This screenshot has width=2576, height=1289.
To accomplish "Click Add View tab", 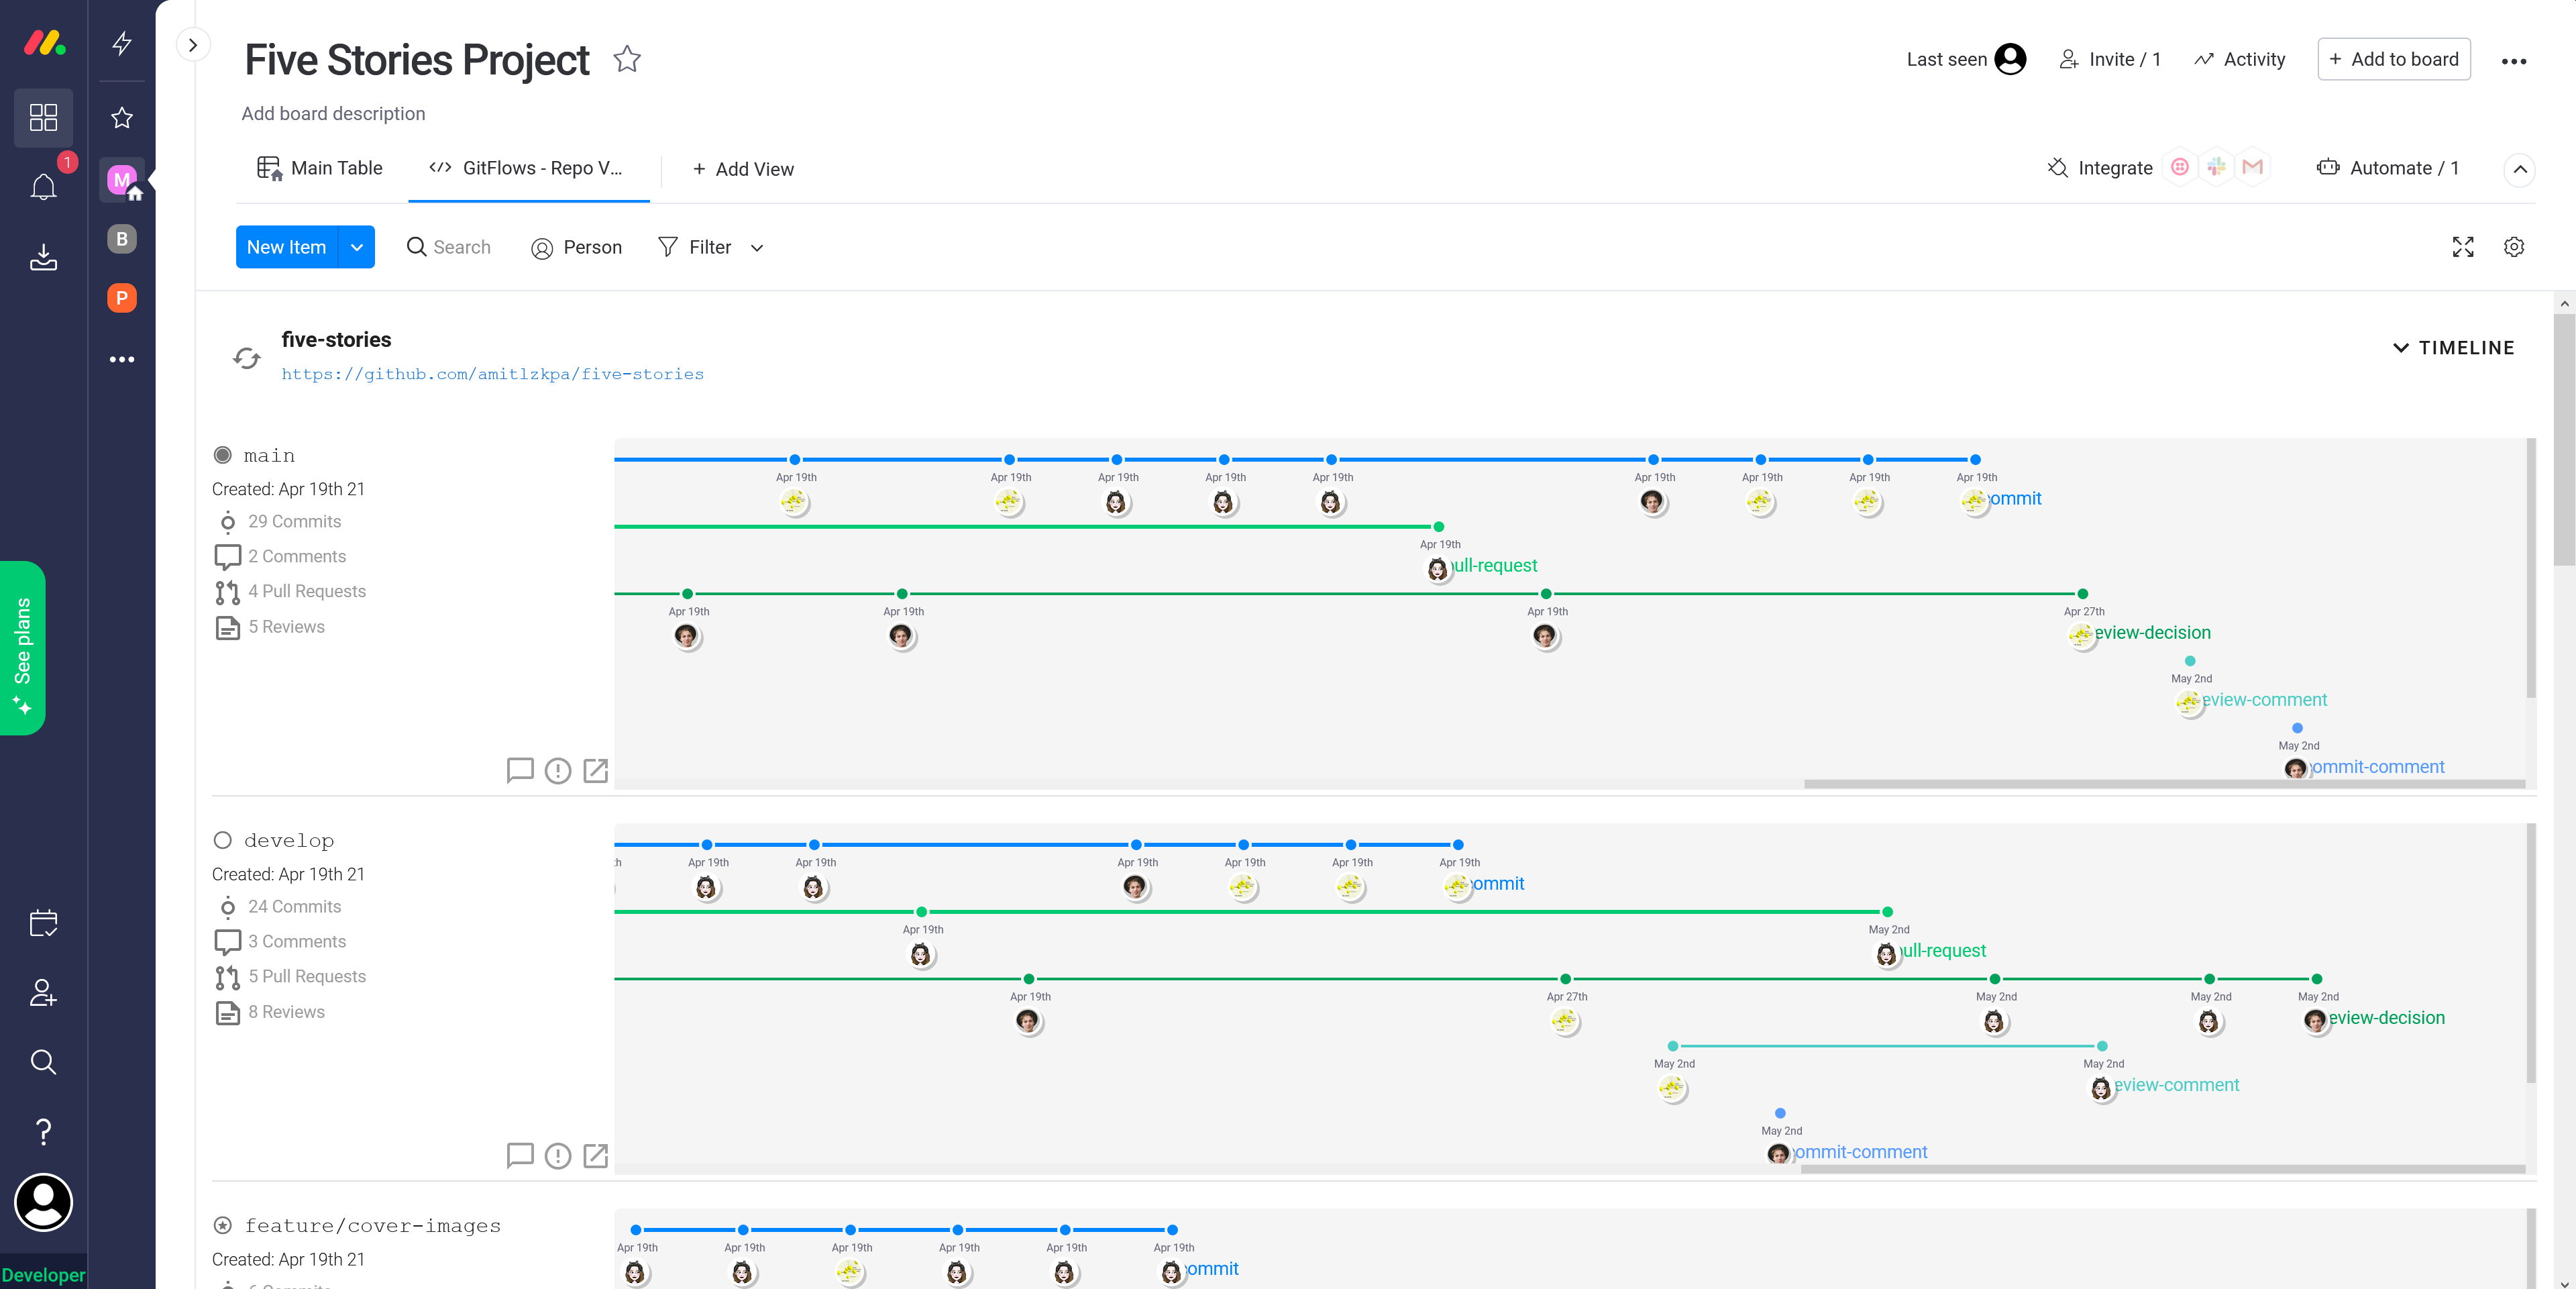I will [743, 169].
